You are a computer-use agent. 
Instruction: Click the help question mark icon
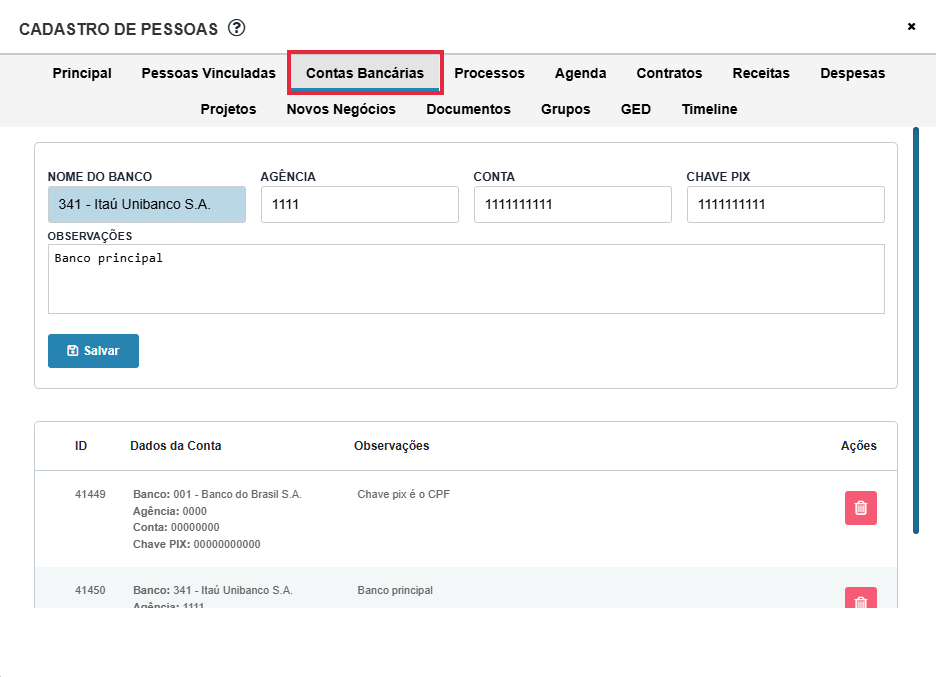pyautogui.click(x=236, y=28)
